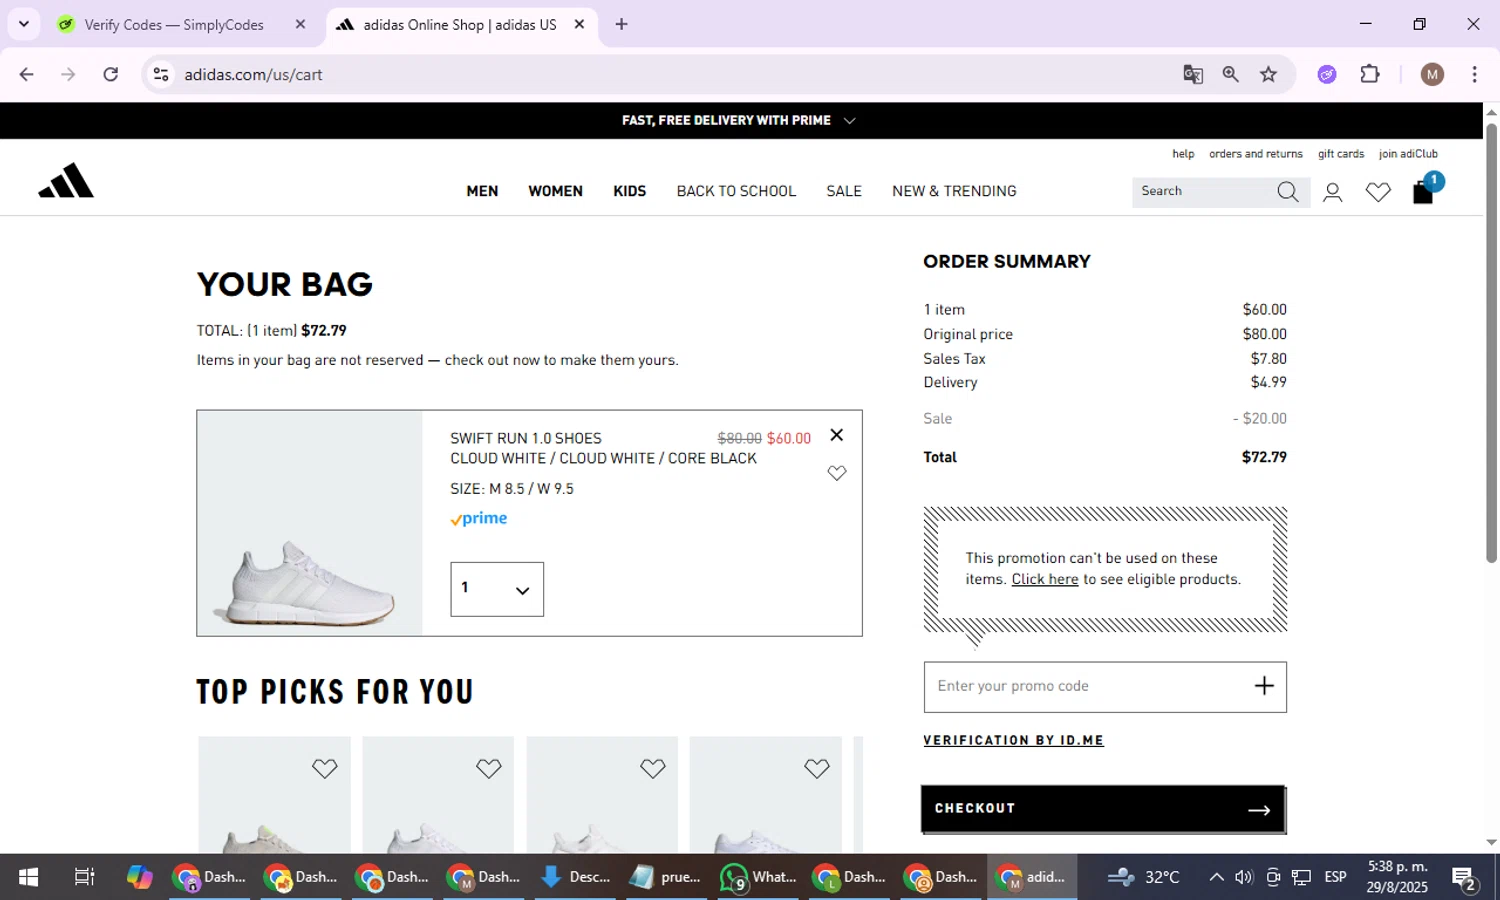This screenshot has width=1500, height=900.
Task: Focus the promo code input field
Action: coord(1090,686)
